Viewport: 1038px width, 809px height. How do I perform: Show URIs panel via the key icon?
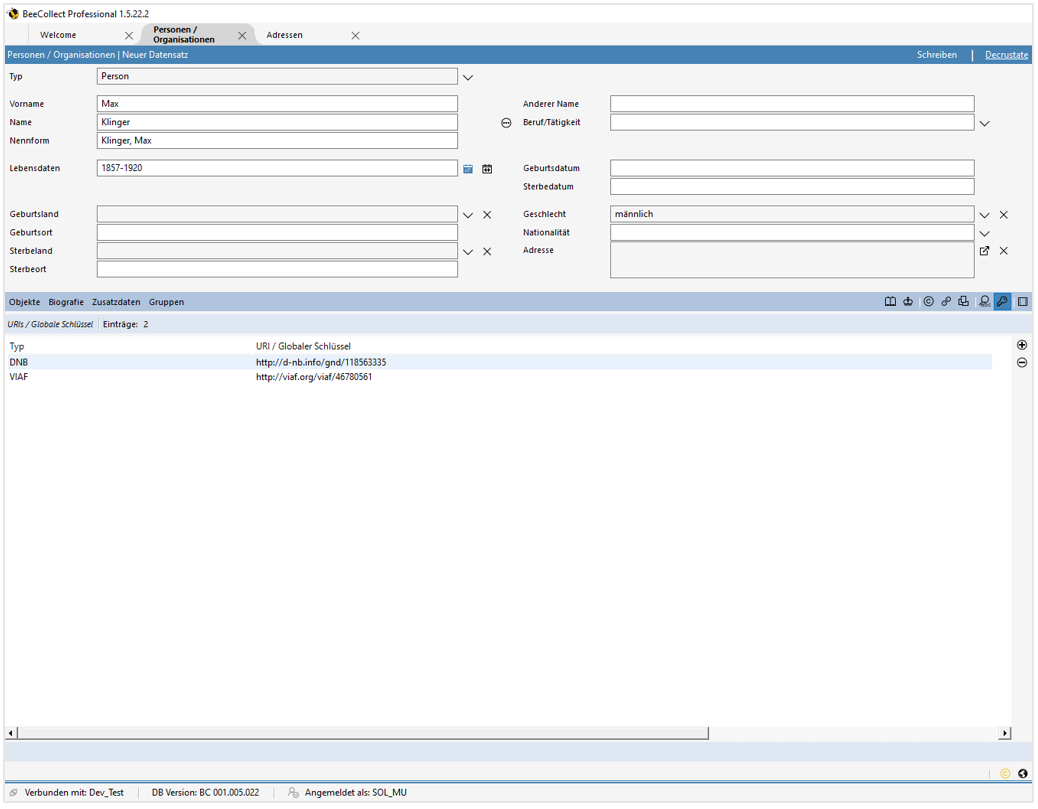click(x=1002, y=301)
